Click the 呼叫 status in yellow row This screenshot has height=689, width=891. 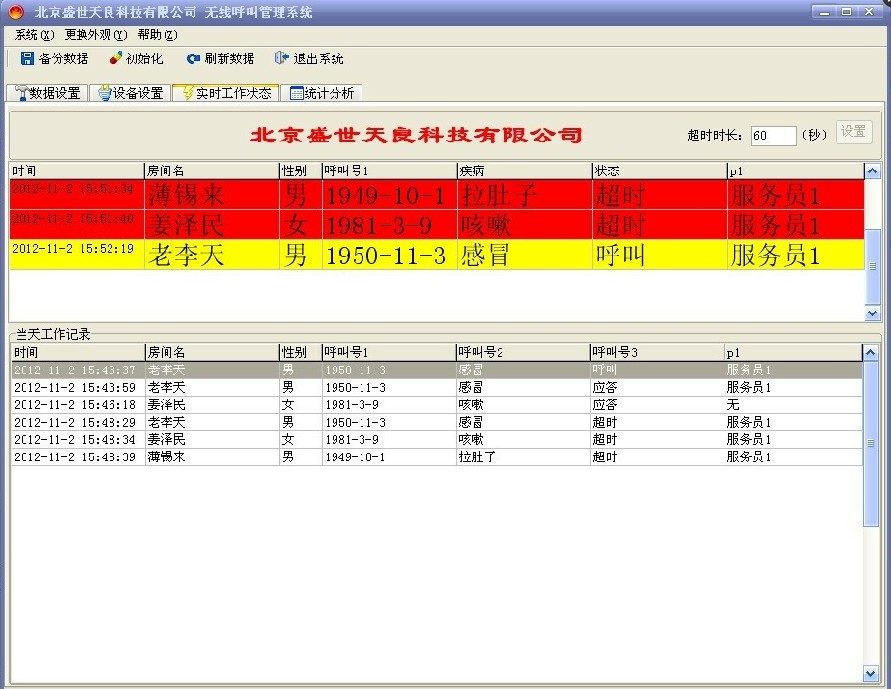[x=620, y=255]
